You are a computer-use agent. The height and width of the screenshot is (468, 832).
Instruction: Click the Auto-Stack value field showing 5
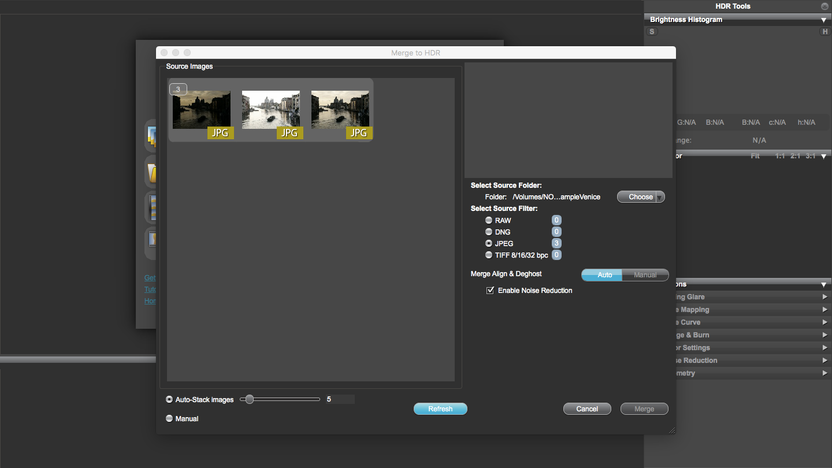[340, 399]
